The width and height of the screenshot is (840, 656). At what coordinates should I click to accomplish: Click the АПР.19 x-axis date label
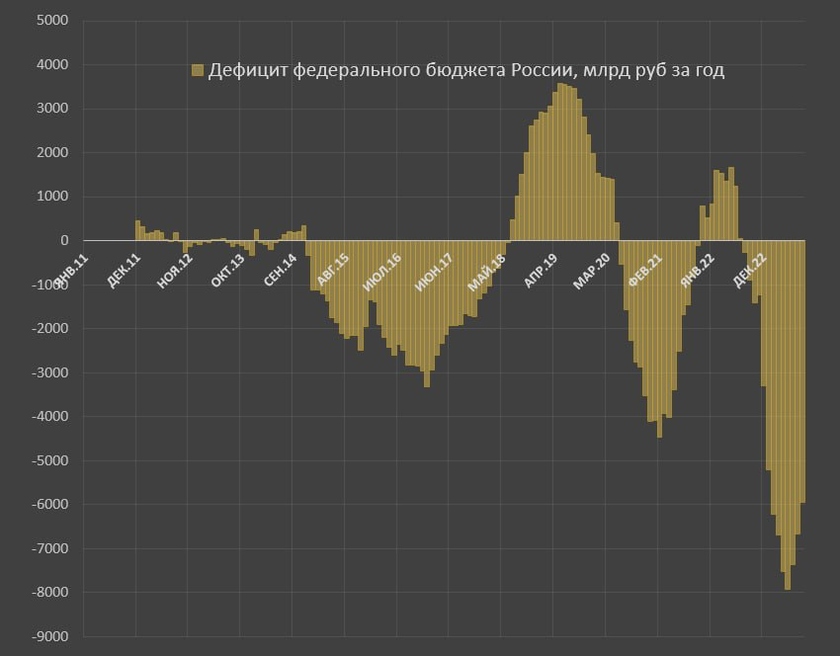point(541,270)
